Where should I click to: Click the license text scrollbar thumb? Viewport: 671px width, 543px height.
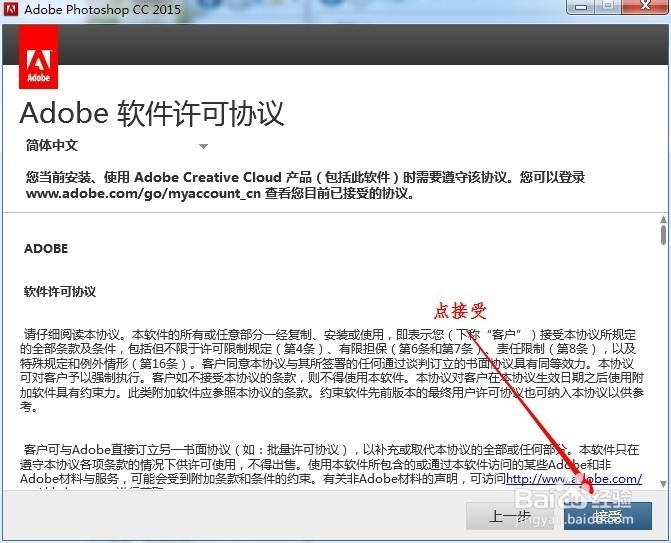(663, 235)
